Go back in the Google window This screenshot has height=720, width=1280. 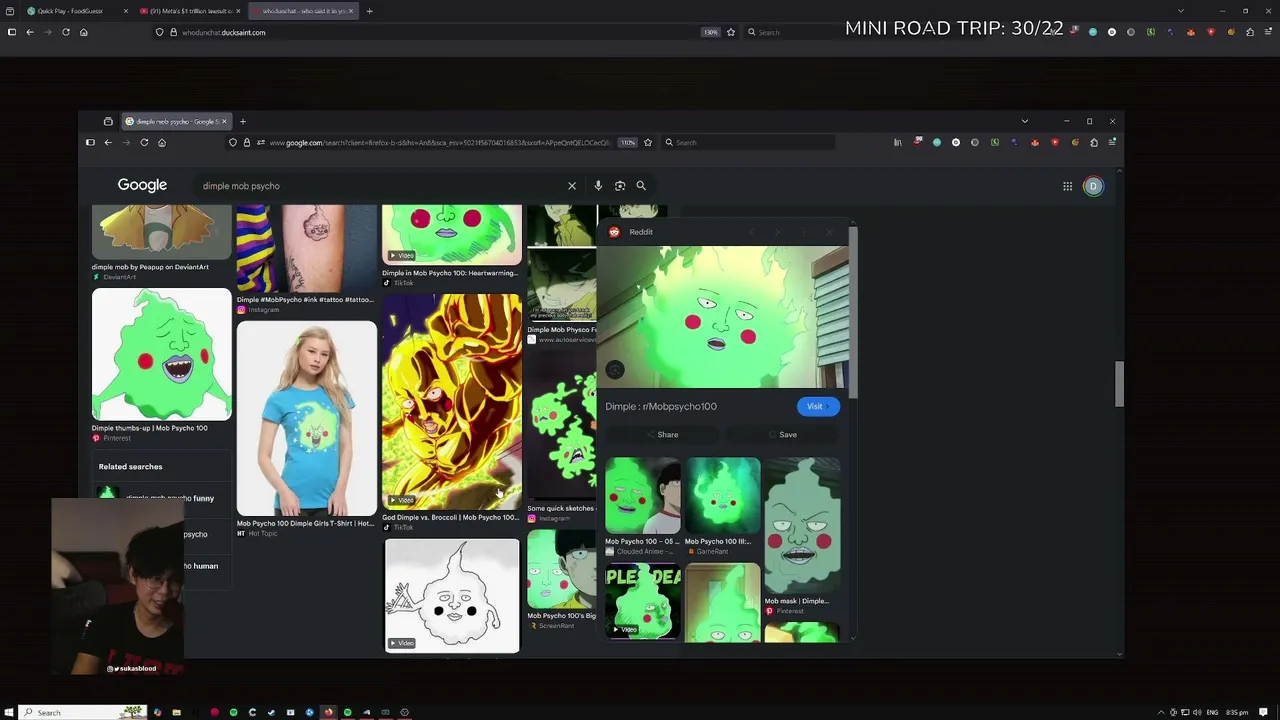tap(108, 143)
